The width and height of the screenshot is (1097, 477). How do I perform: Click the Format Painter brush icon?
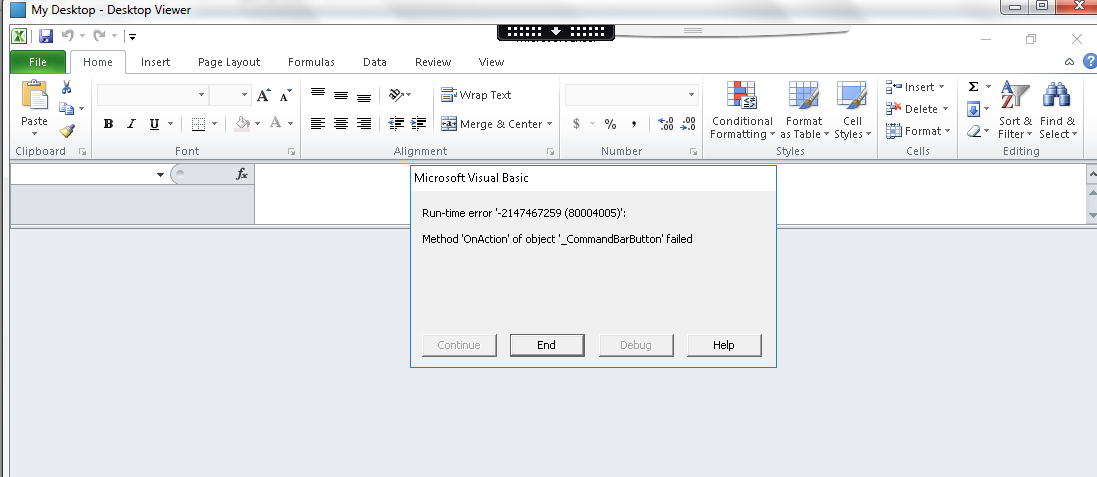pos(67,130)
